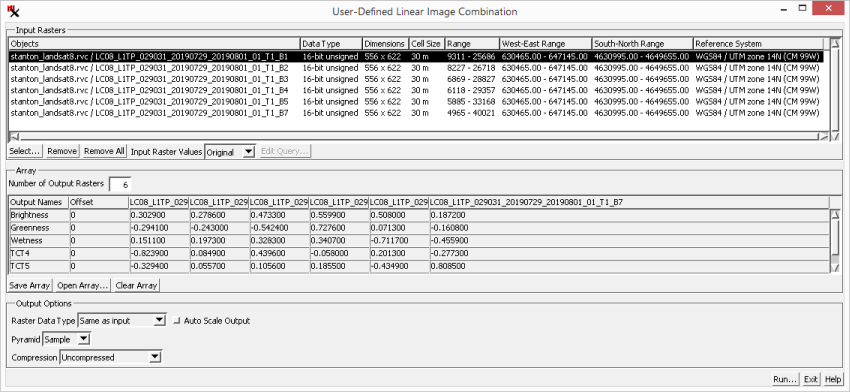Click the Cell Size column header
Viewport: 850px width, 392px height.
pyautogui.click(x=426, y=44)
